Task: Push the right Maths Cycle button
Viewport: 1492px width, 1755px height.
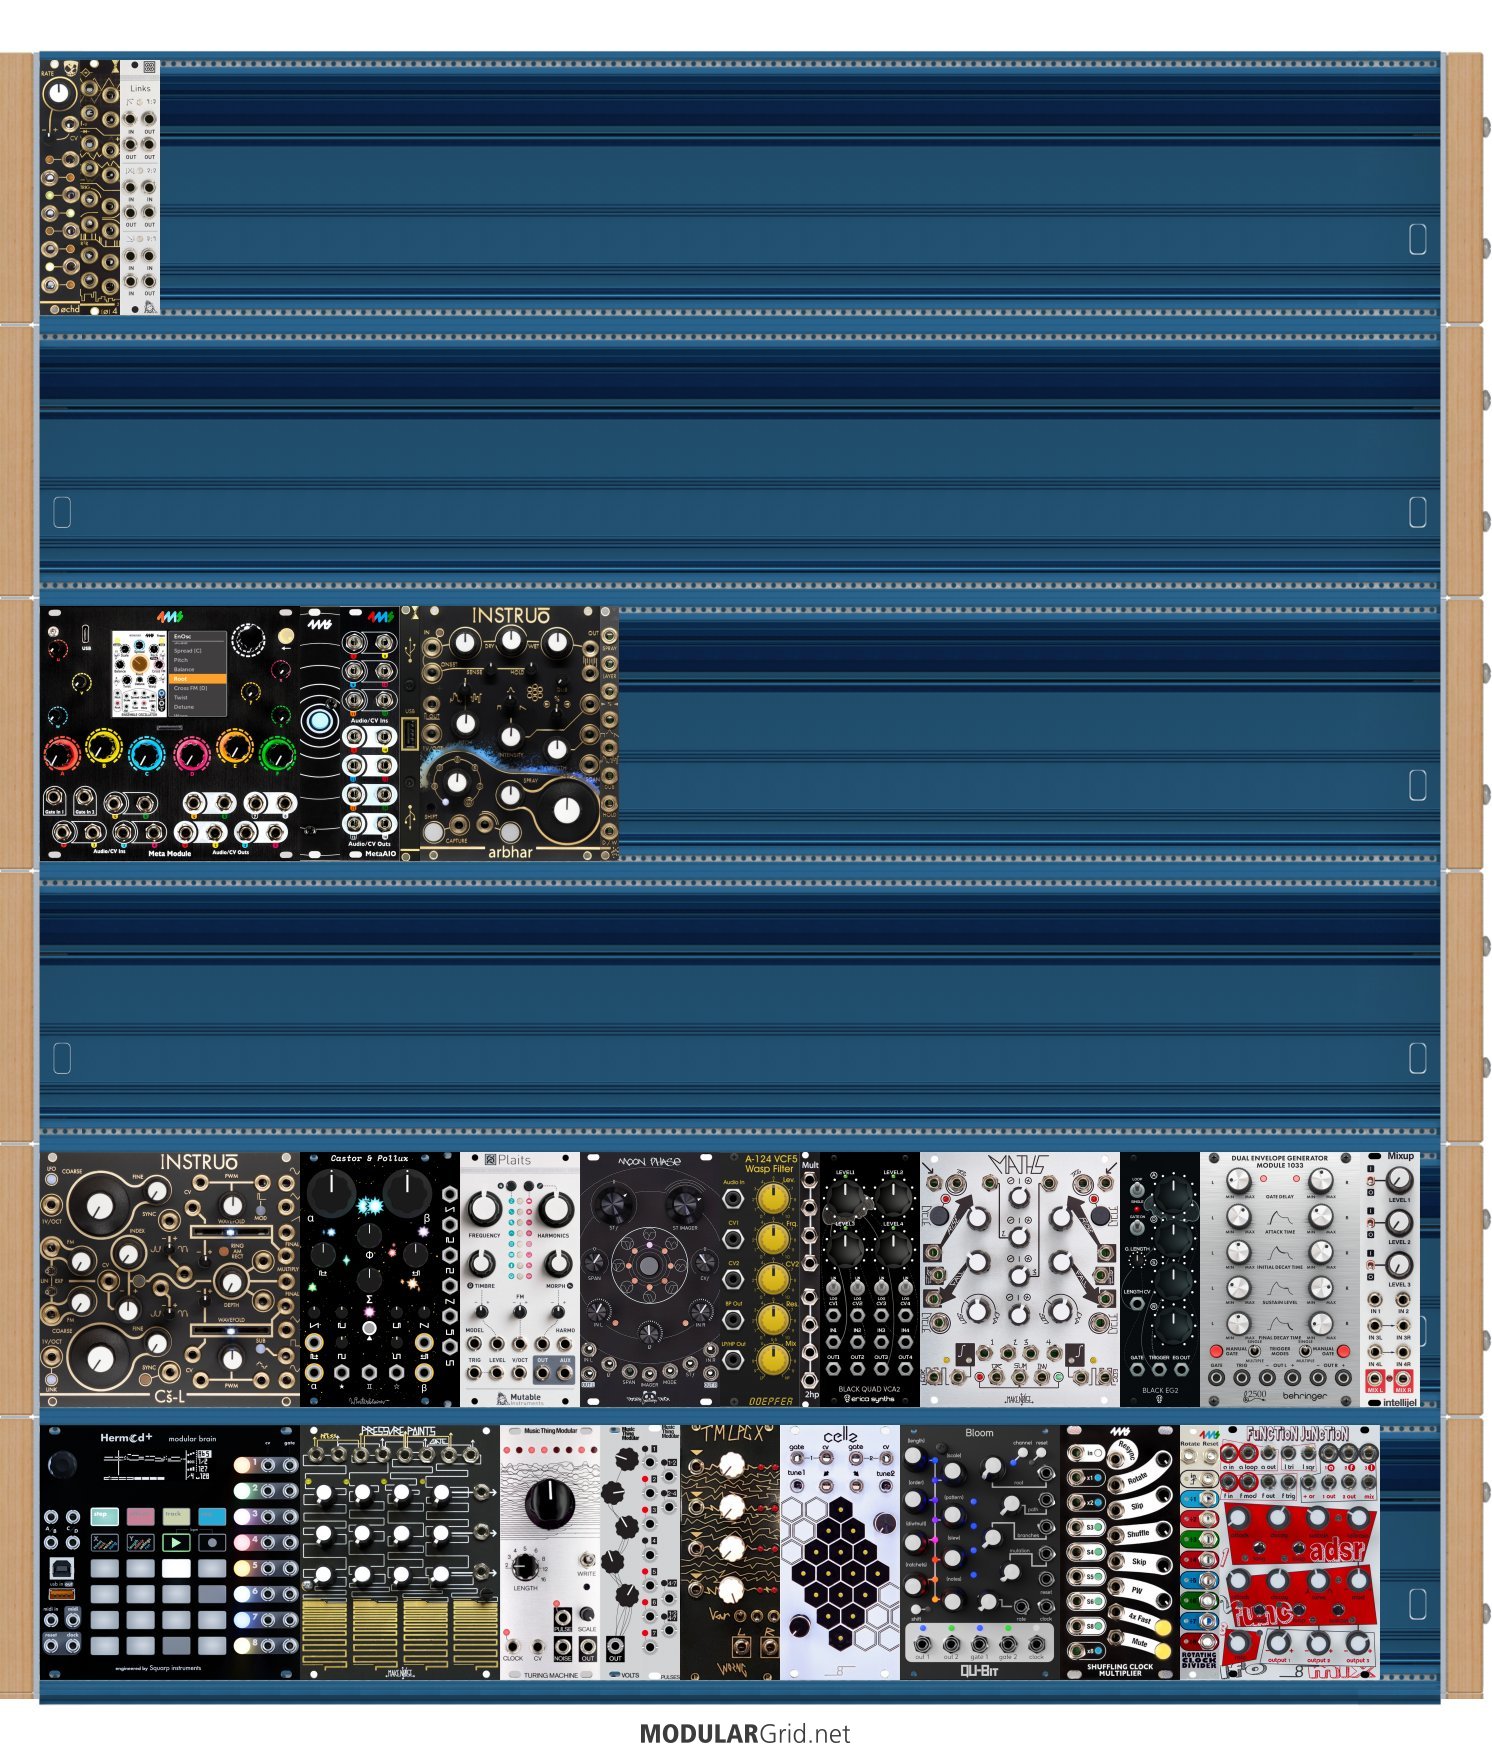Action: (x=1100, y=1216)
